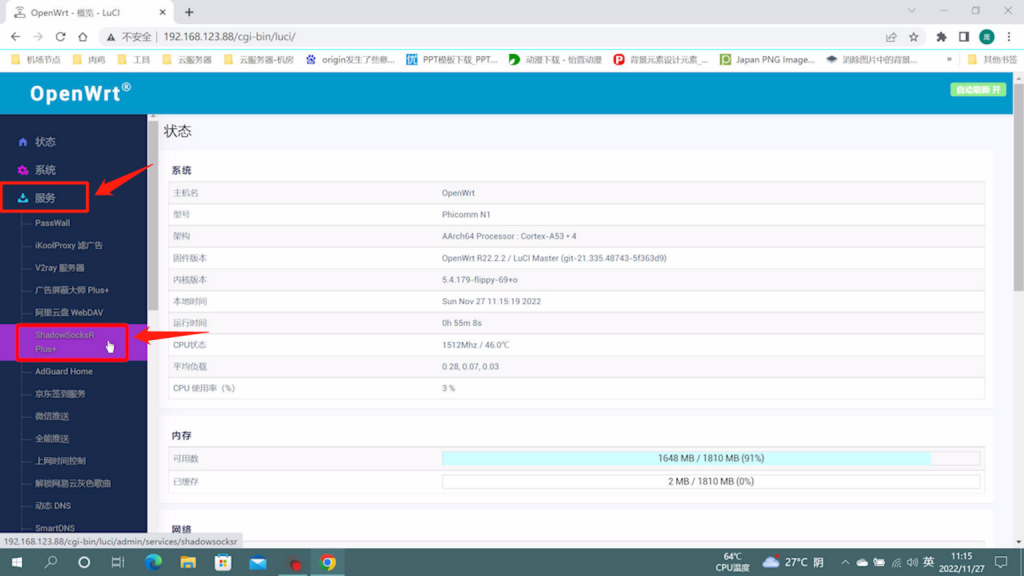Image resolution: width=1024 pixels, height=576 pixels.
Task: Open Task View on the taskbar
Action: [118, 562]
